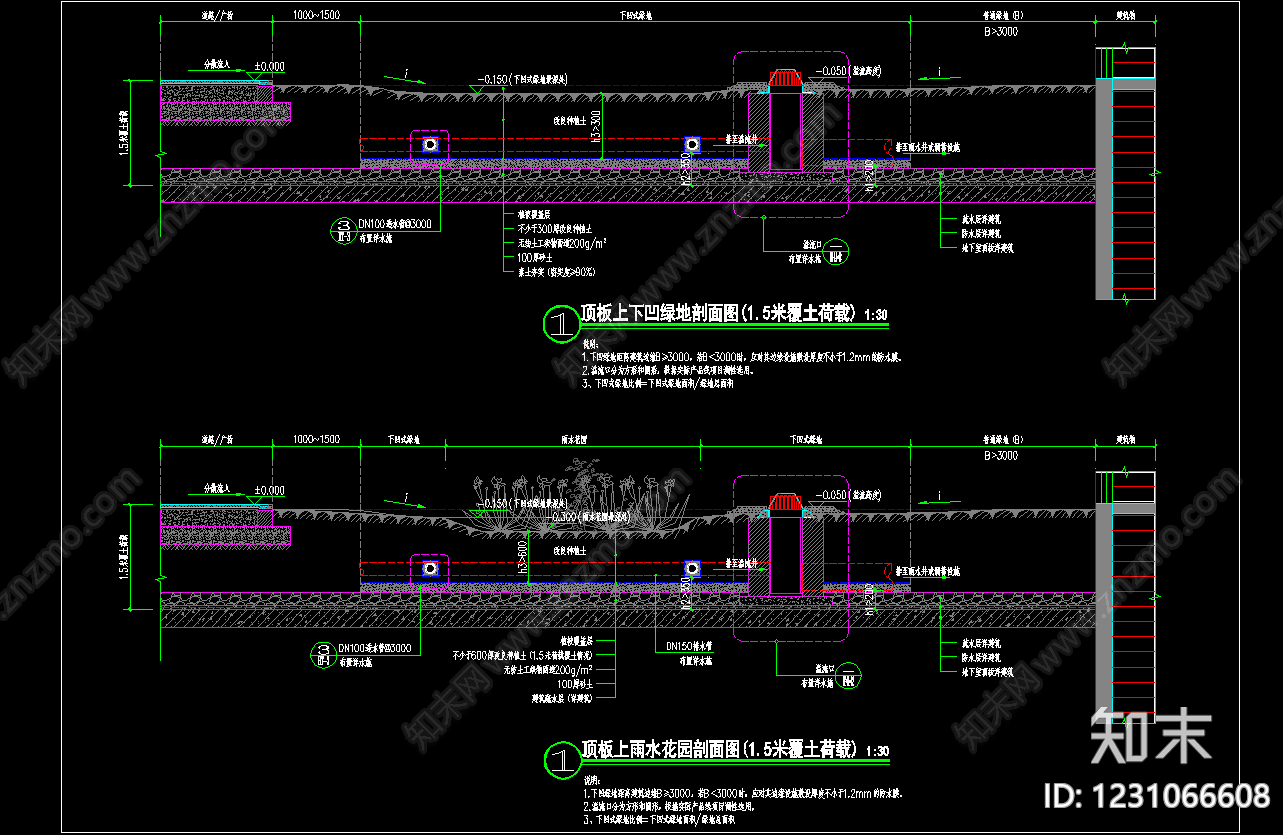This screenshot has height=835, width=1283.
Task: Select left pipe circle symbol in lower section
Action: point(430,568)
